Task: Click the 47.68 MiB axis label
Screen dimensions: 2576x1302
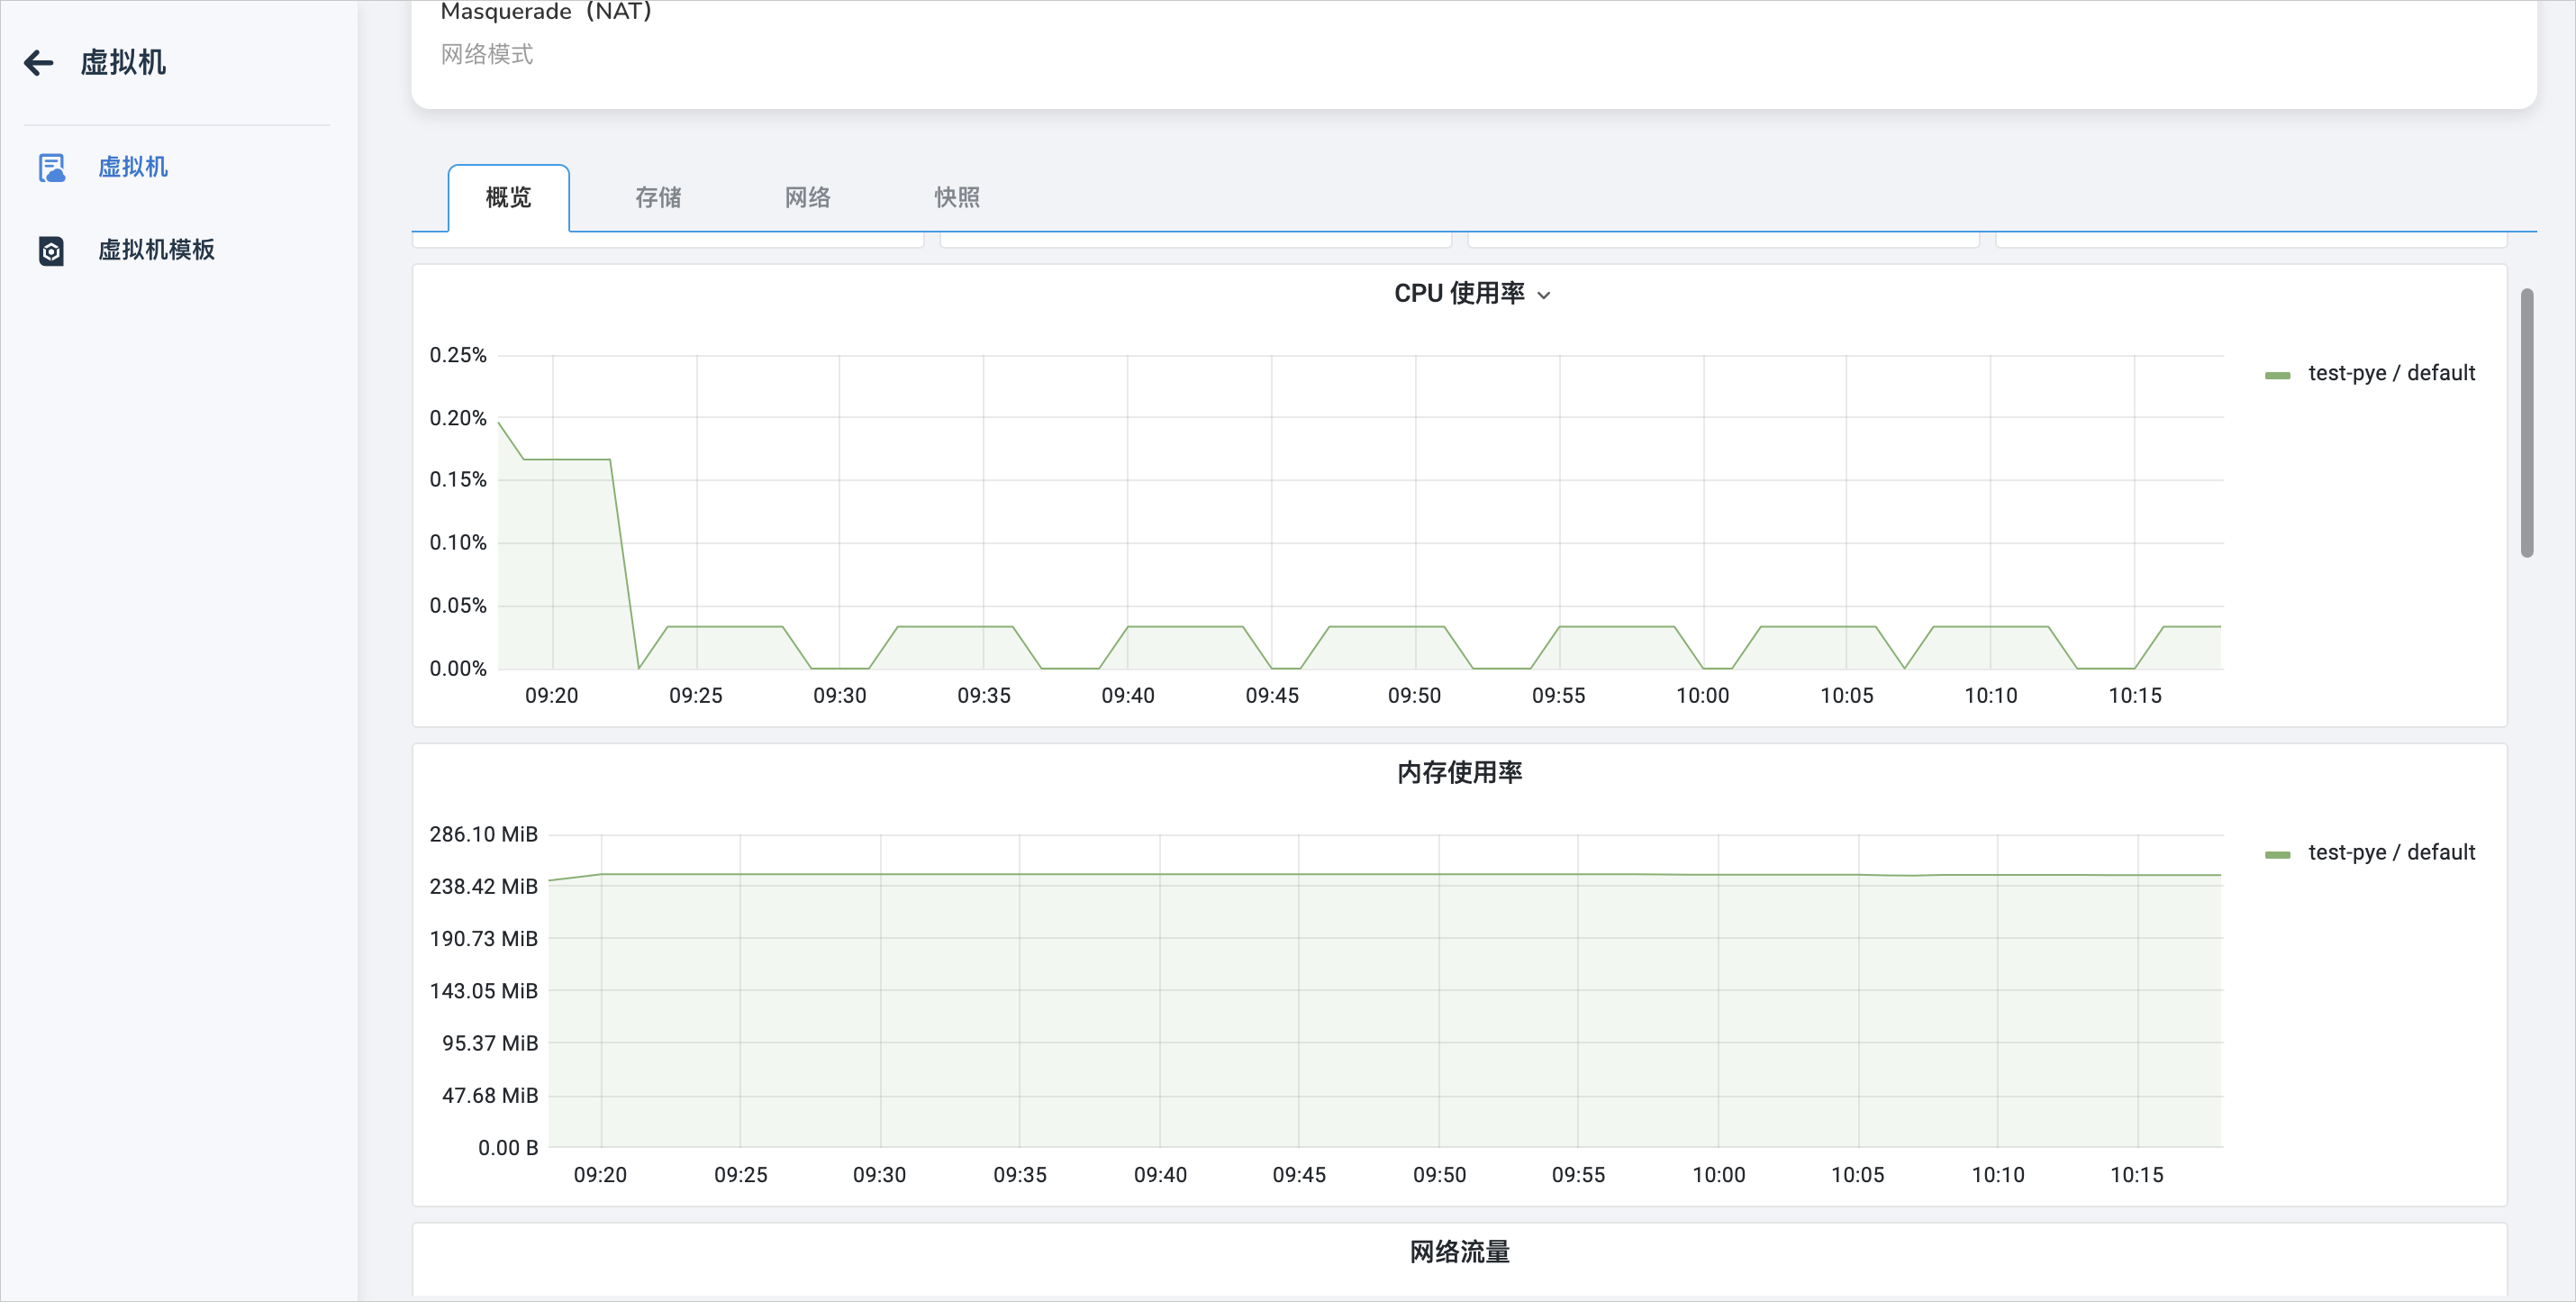Action: tap(490, 1095)
